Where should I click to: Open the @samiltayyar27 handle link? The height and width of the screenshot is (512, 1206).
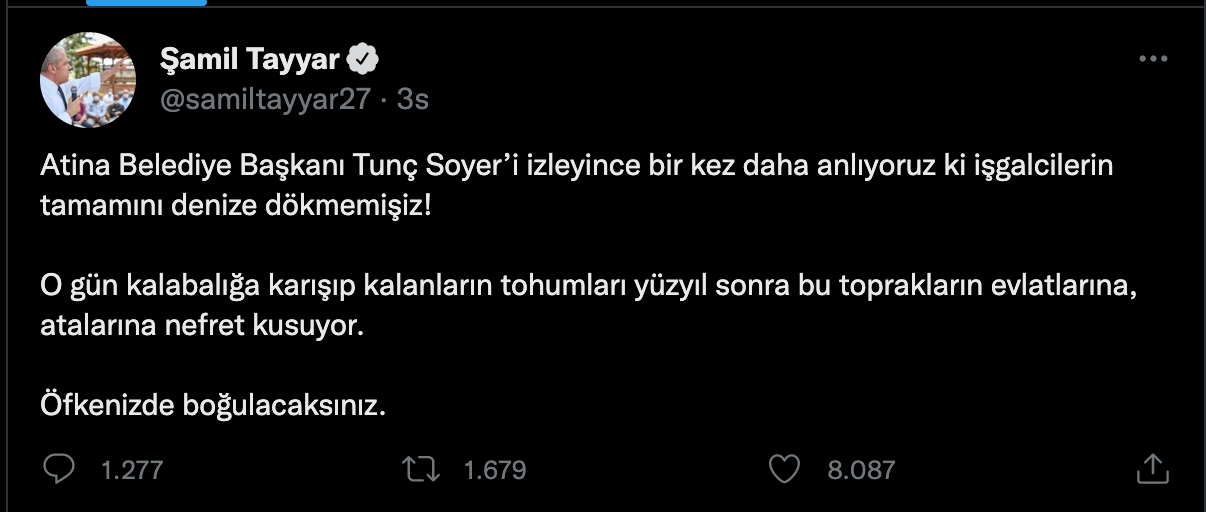[x=266, y=99]
